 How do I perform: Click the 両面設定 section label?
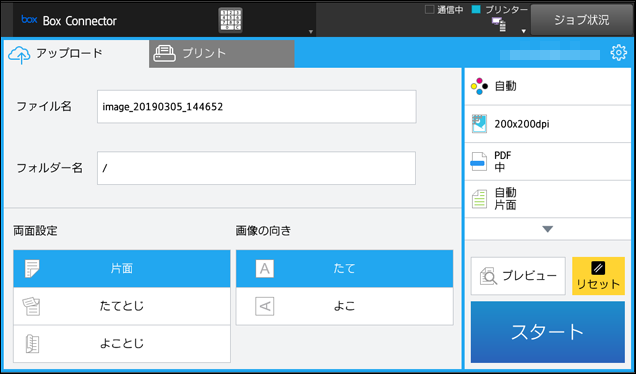(35, 231)
